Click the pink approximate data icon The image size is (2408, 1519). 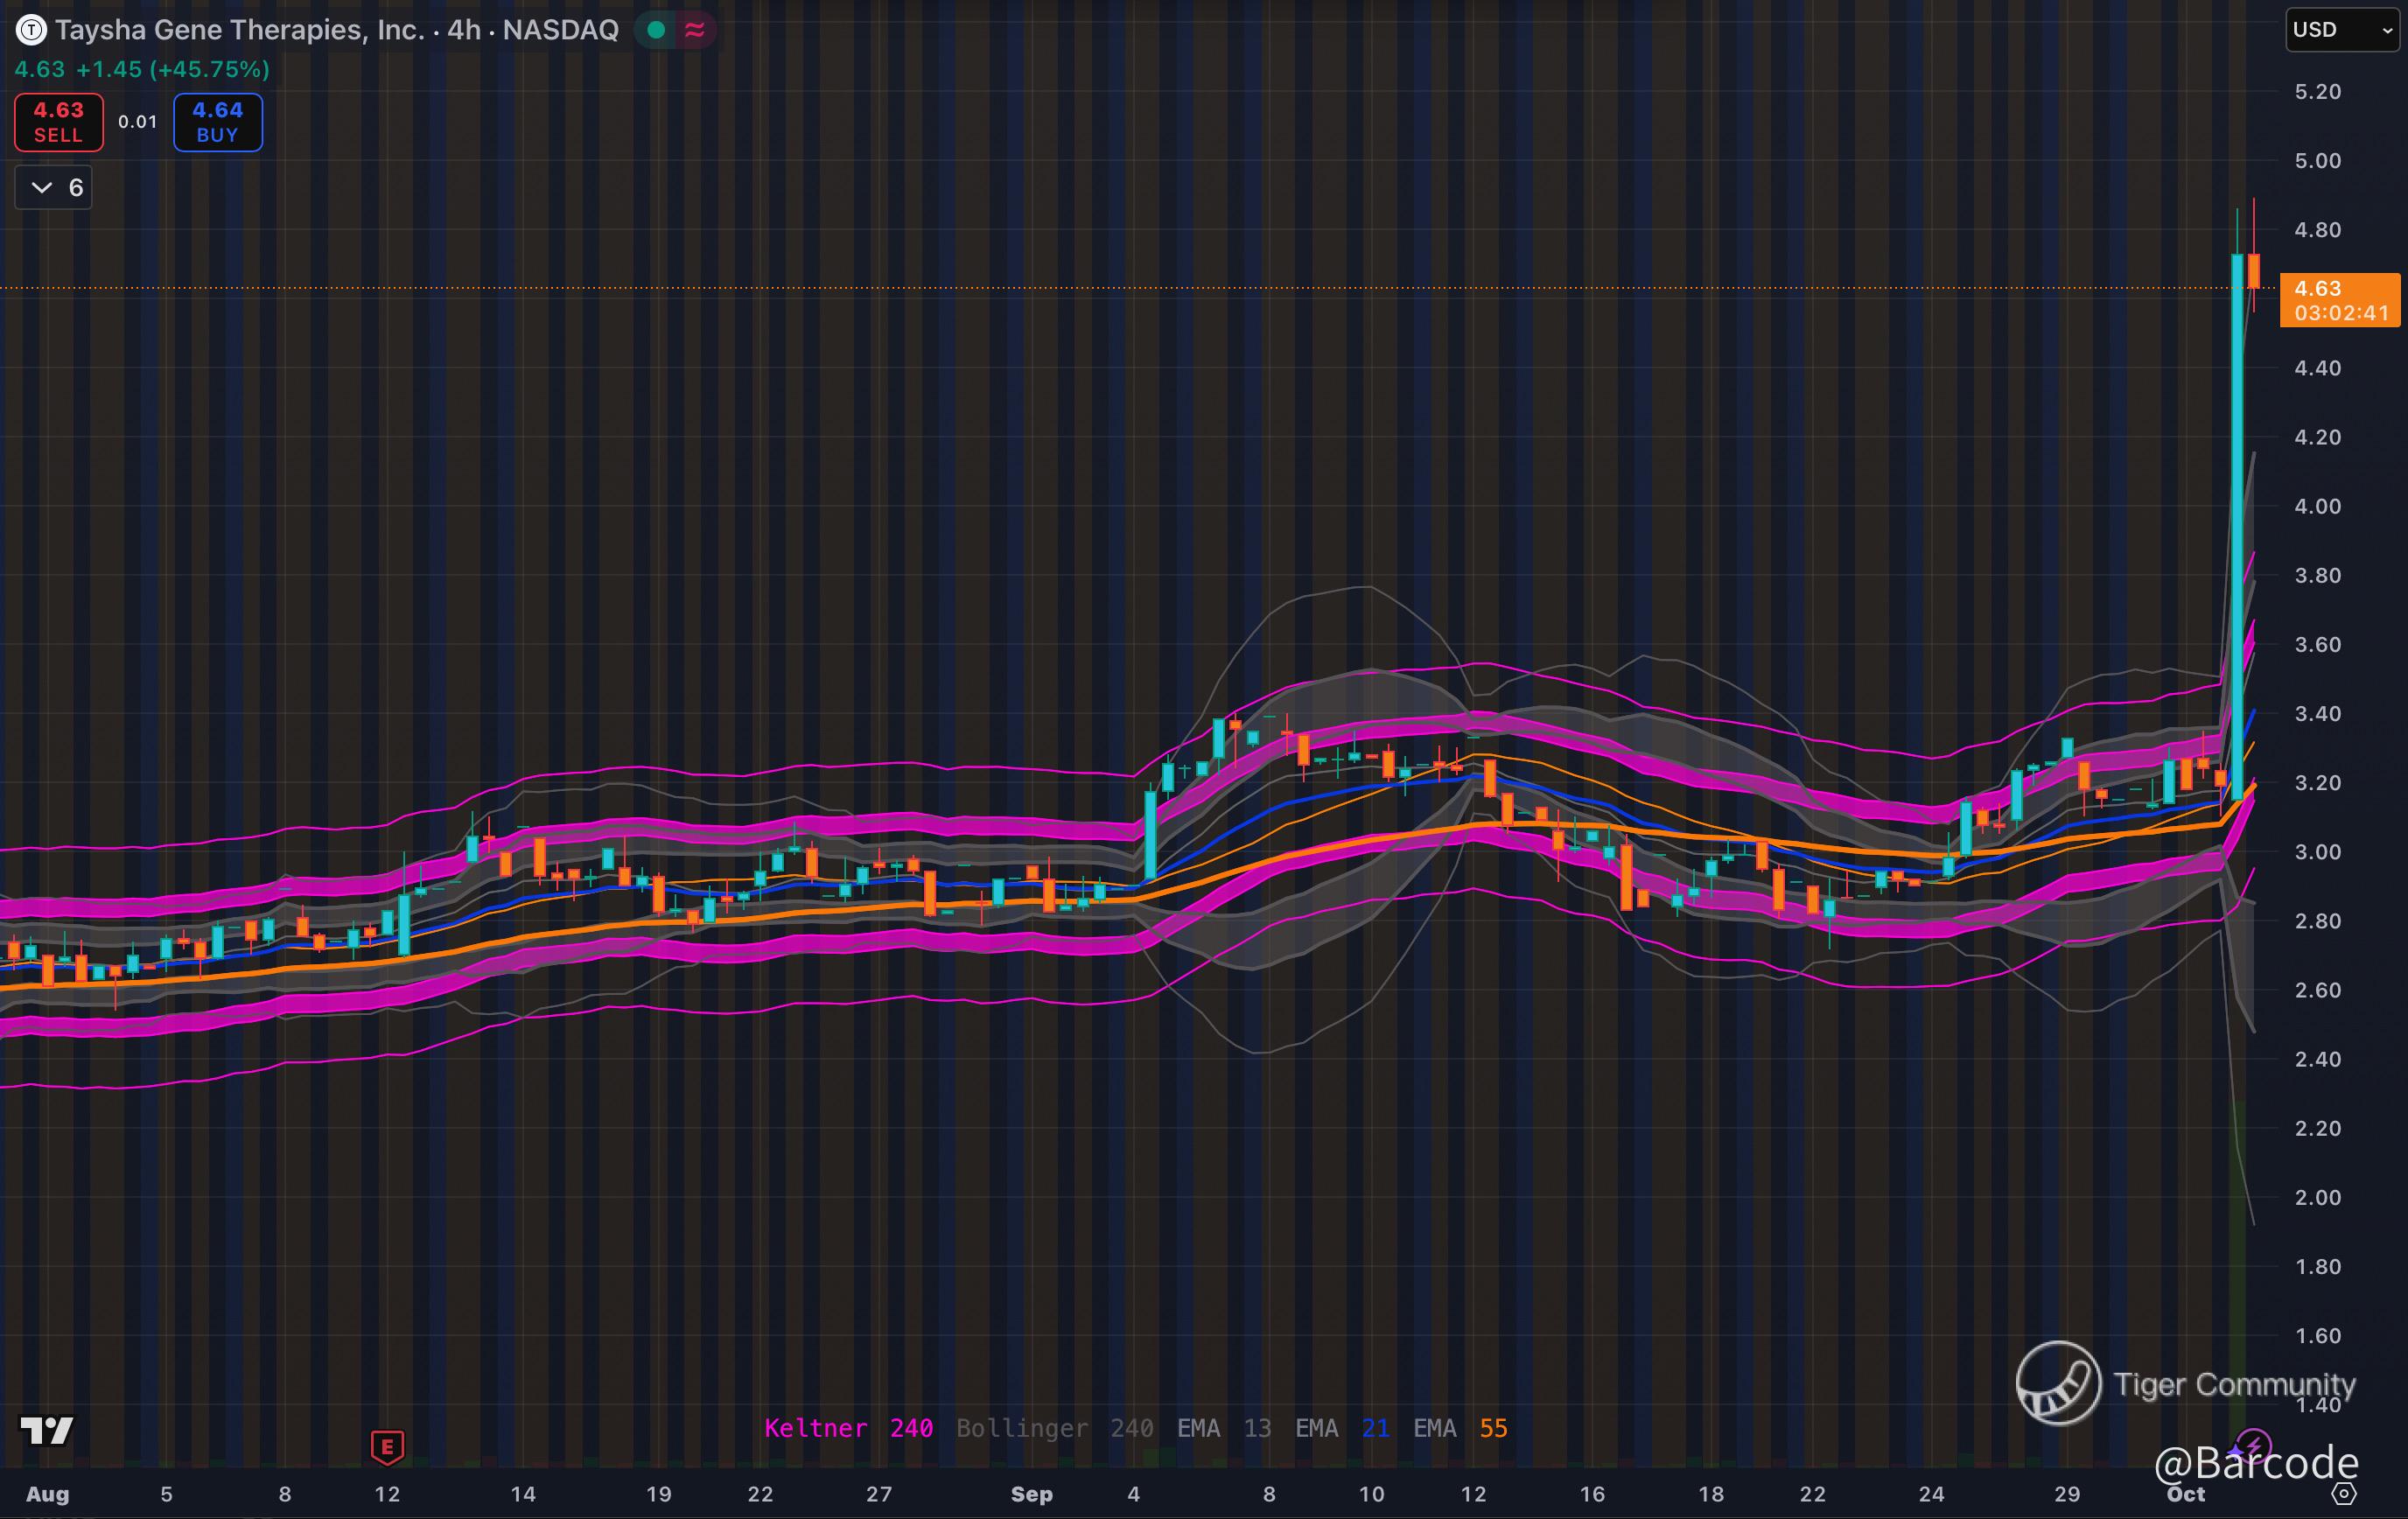pos(694,30)
